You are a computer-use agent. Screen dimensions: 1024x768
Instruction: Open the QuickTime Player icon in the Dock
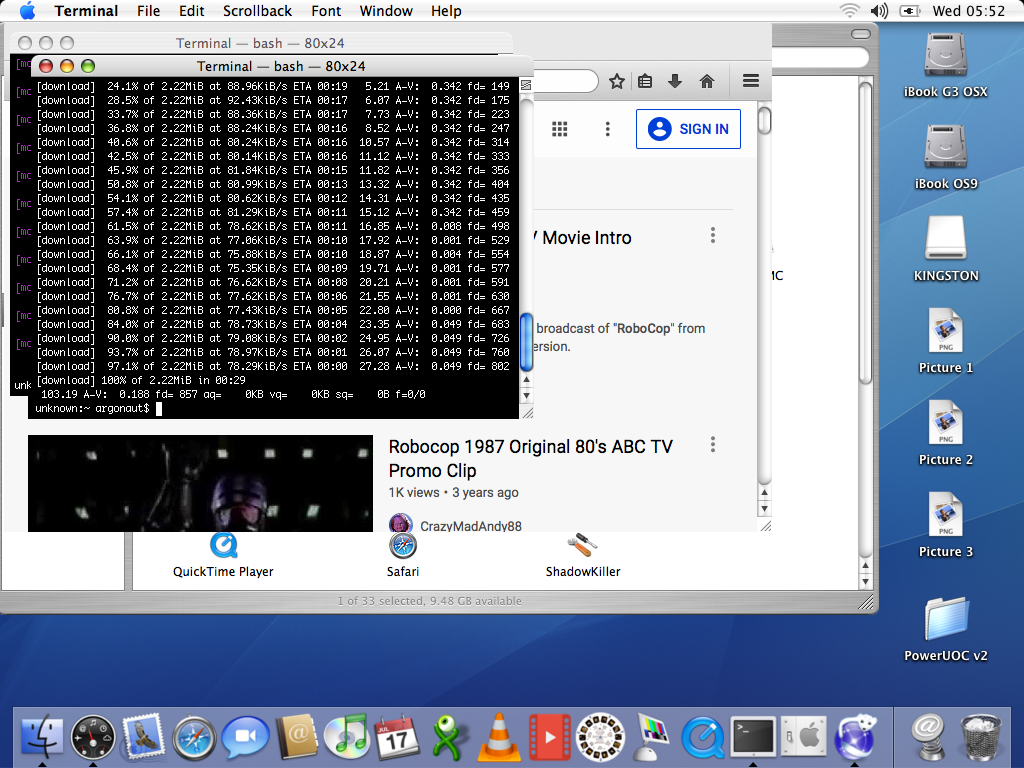click(702, 738)
